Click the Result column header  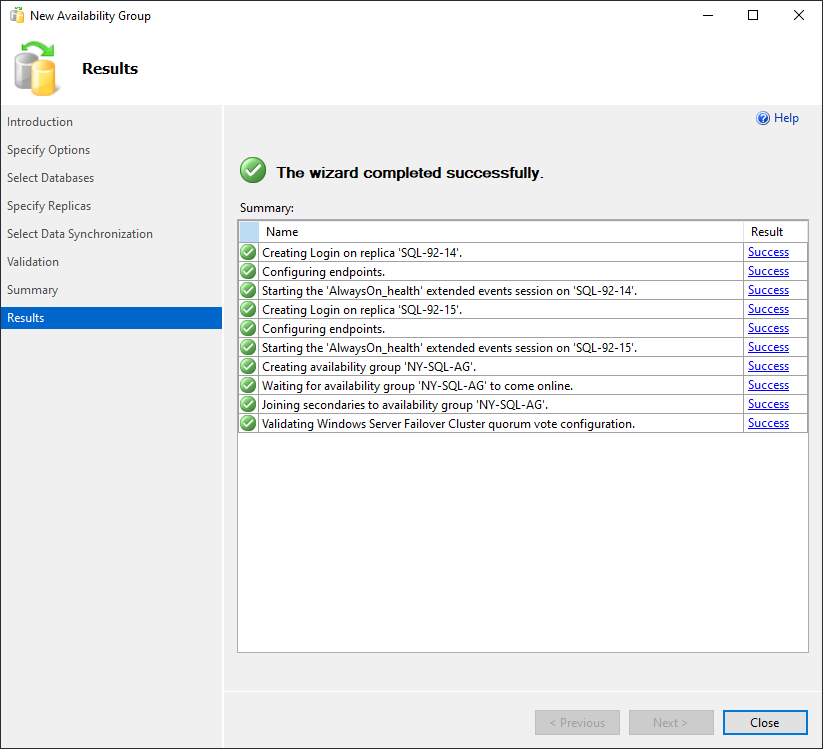pos(767,232)
